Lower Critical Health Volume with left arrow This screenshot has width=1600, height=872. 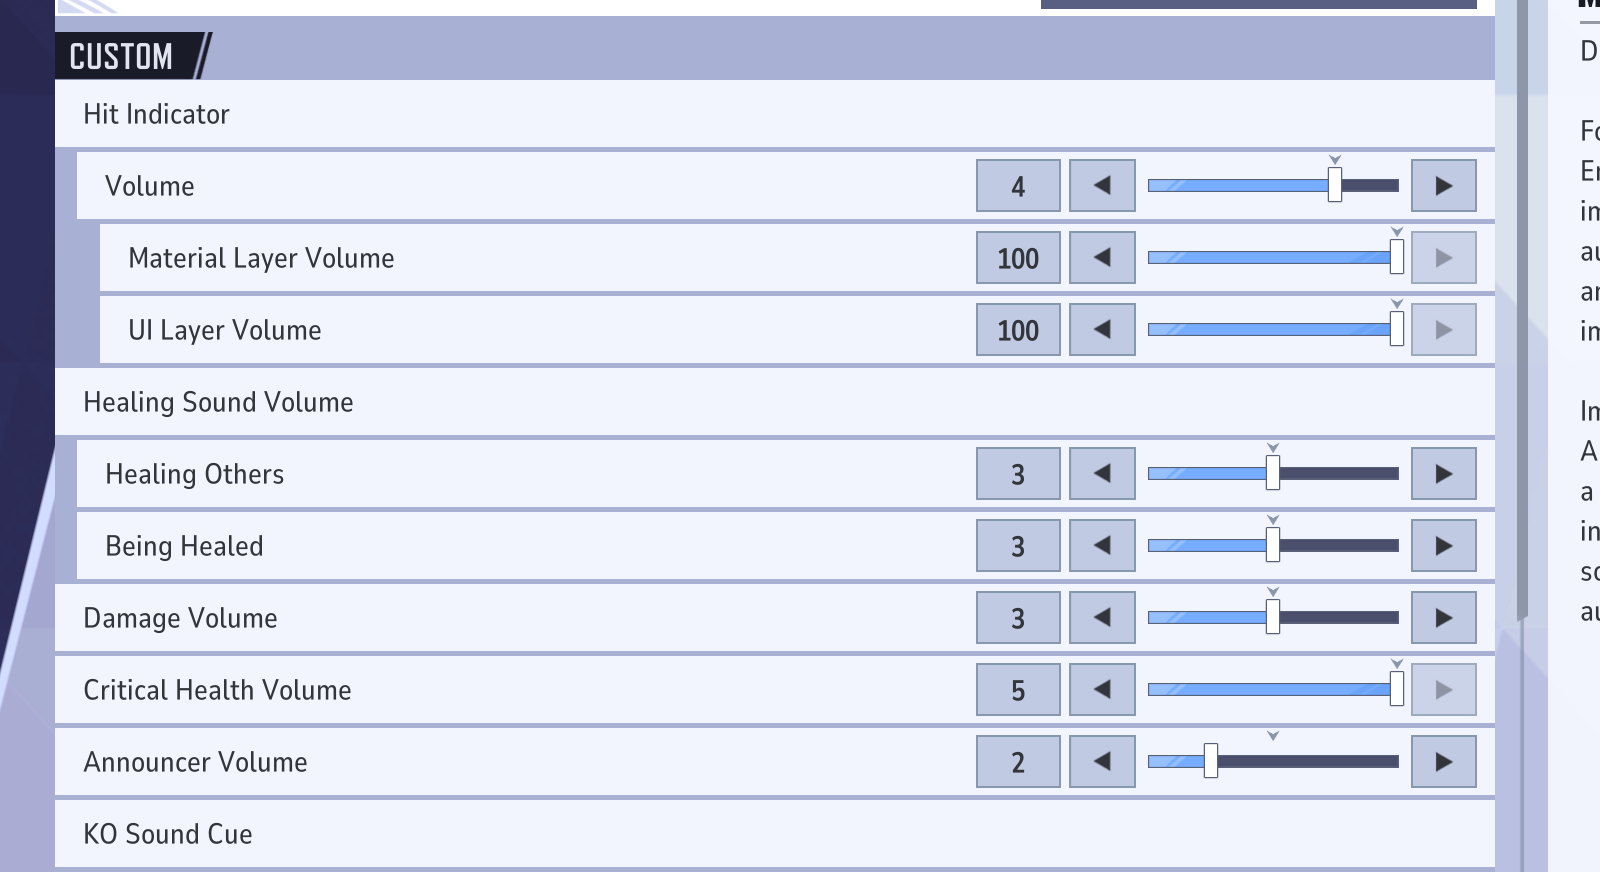1102,690
